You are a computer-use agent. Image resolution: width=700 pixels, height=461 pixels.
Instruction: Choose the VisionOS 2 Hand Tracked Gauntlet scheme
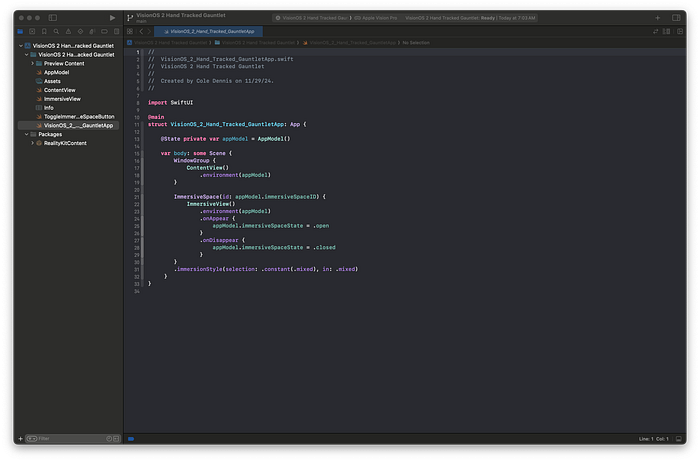pyautogui.click(x=311, y=18)
